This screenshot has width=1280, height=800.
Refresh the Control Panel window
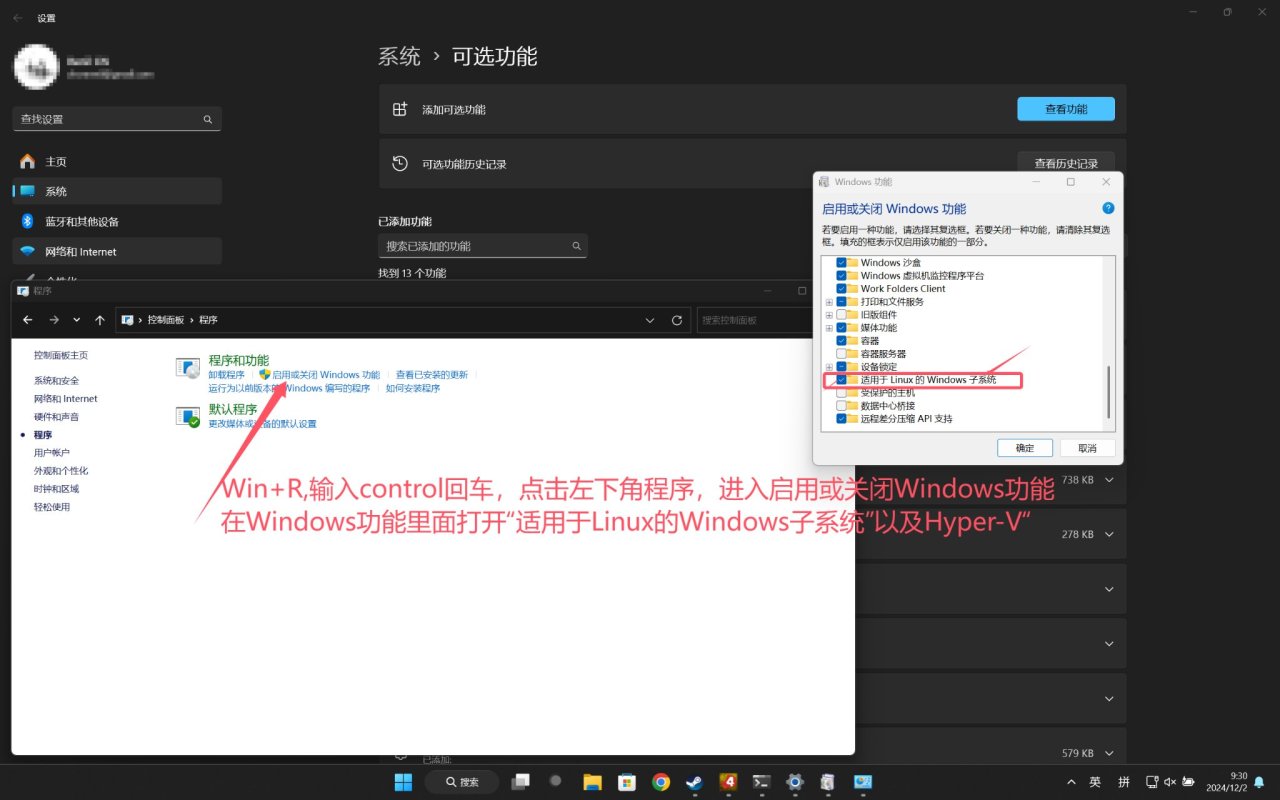tap(677, 320)
